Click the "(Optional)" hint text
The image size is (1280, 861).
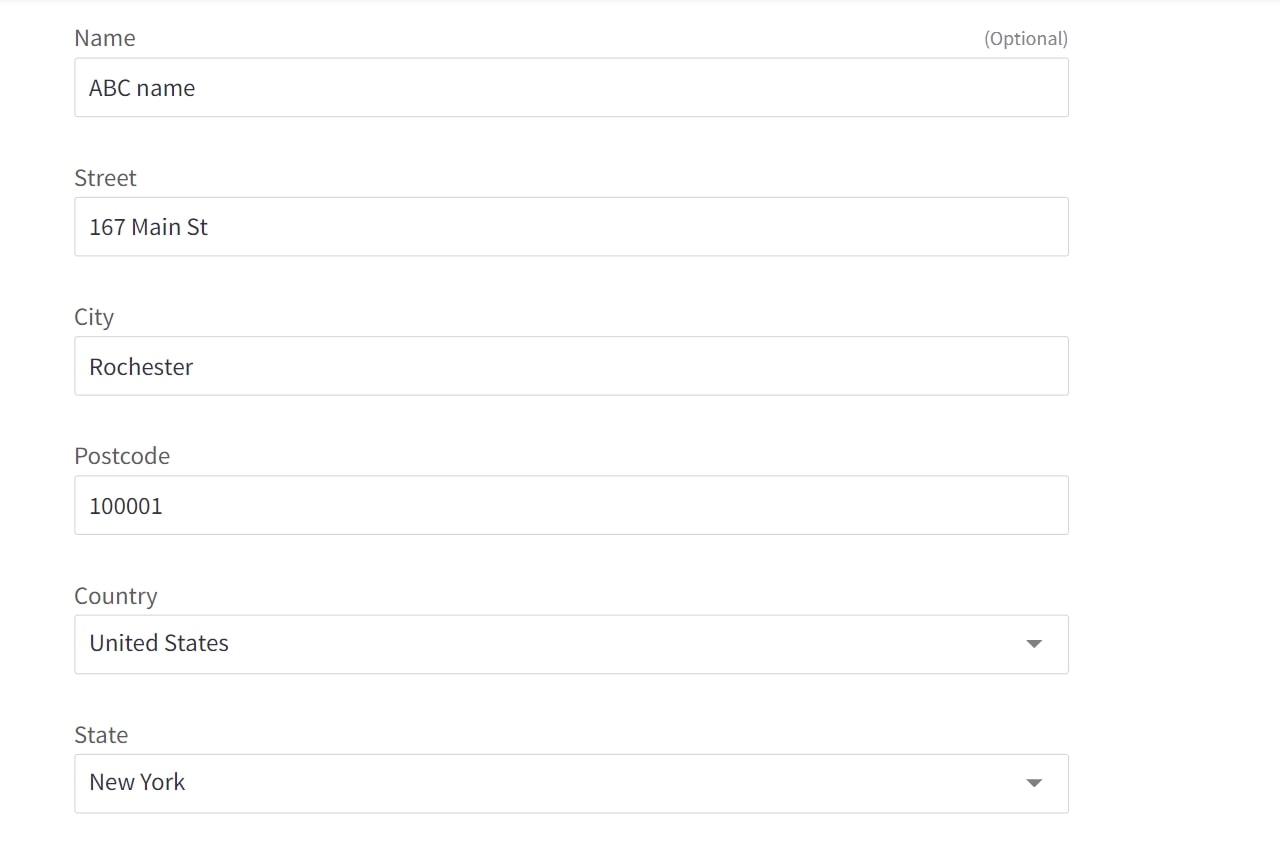tap(1025, 39)
